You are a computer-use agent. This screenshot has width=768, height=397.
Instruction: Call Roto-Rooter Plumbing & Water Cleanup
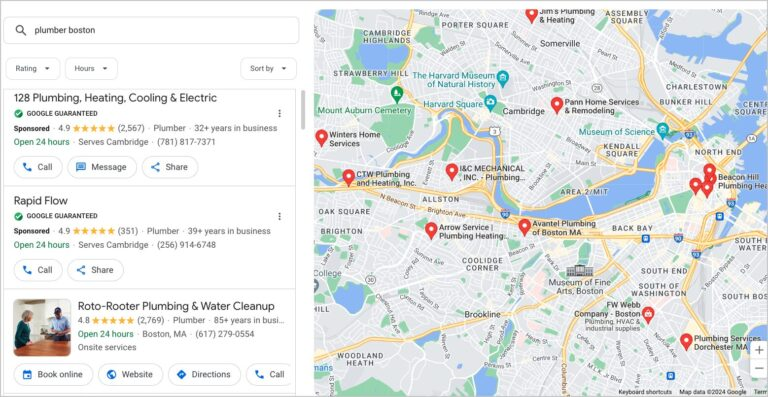coord(269,374)
